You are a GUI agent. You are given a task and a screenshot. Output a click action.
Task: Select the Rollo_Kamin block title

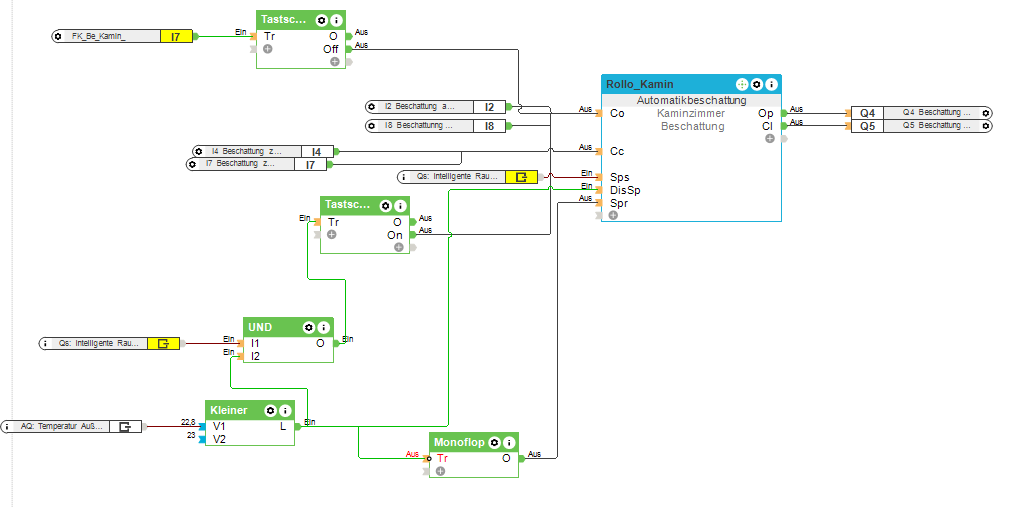pyautogui.click(x=640, y=84)
